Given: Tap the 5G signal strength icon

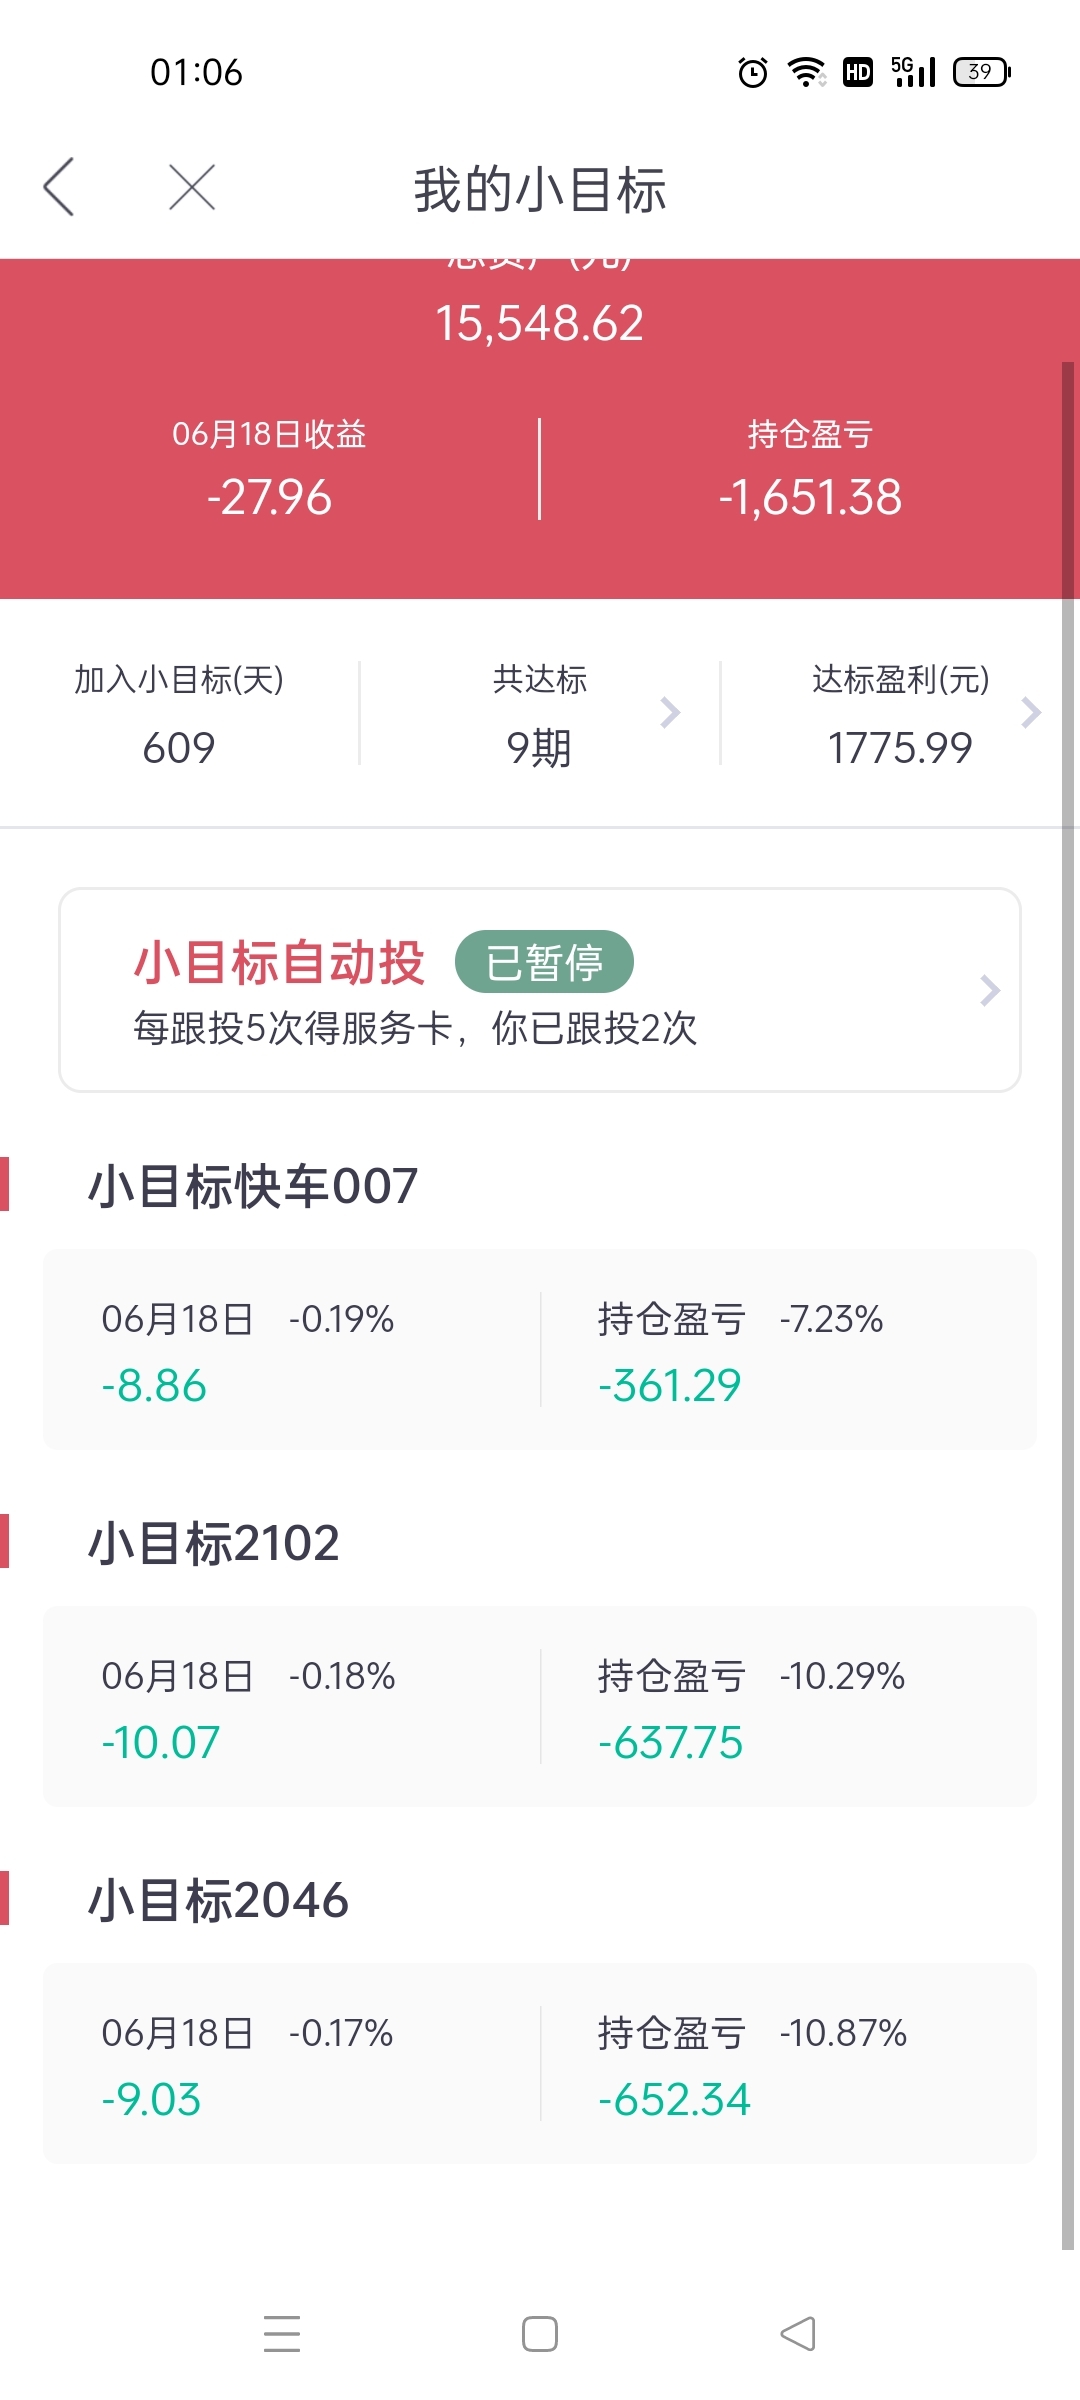Looking at the screenshot, I should pos(913,72).
